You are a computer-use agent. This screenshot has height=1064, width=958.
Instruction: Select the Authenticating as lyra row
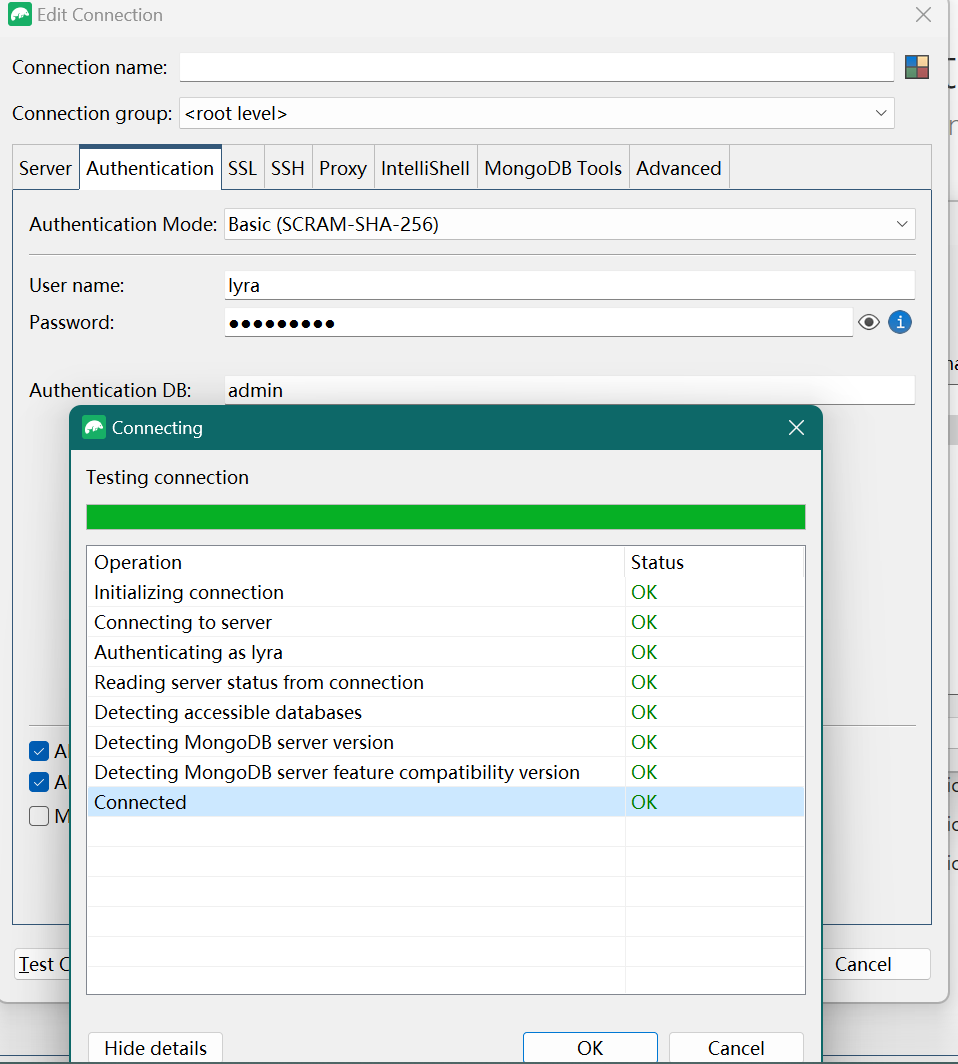446,652
